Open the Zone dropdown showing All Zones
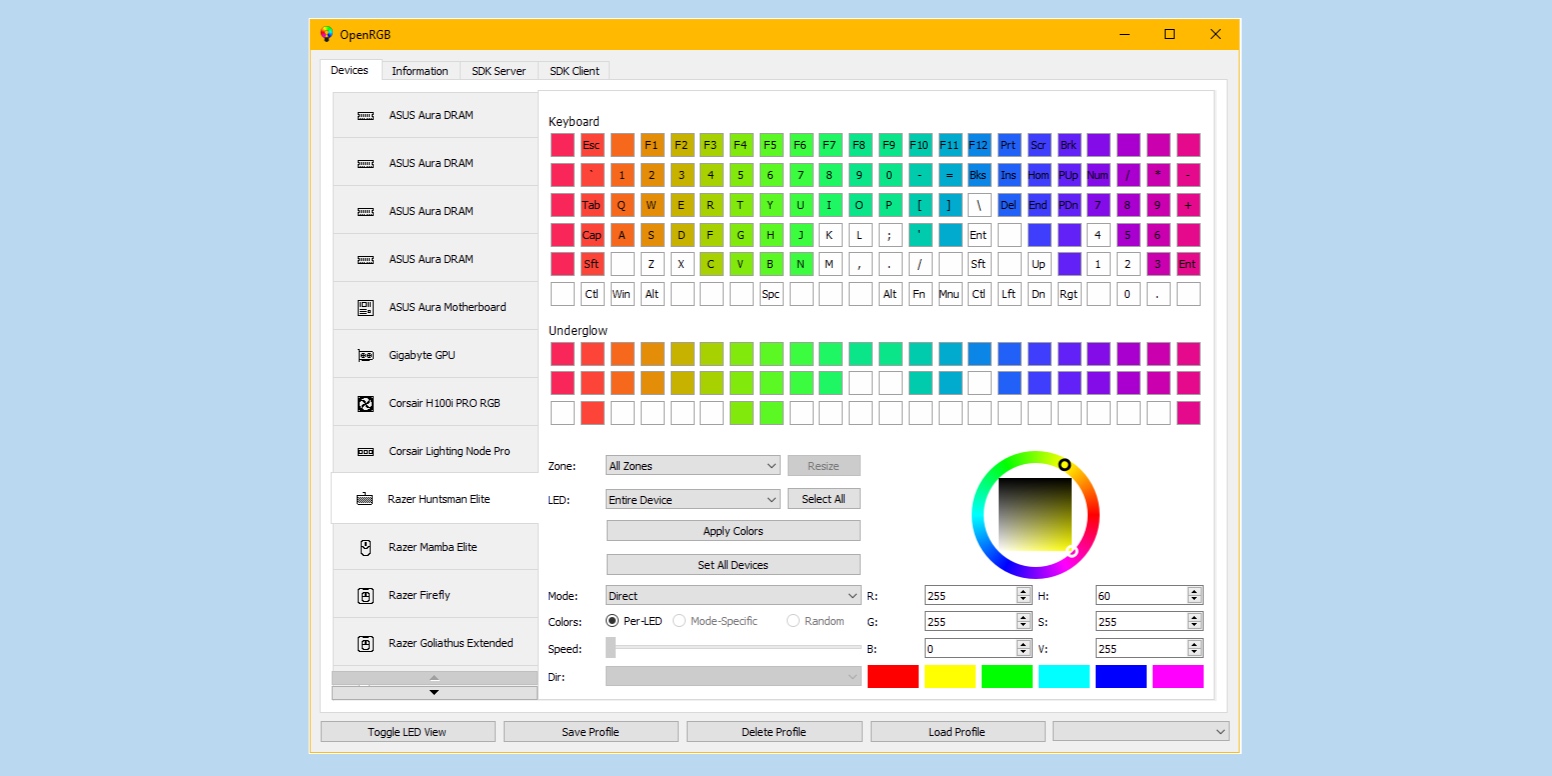The width and height of the screenshot is (1552, 776). 693,466
